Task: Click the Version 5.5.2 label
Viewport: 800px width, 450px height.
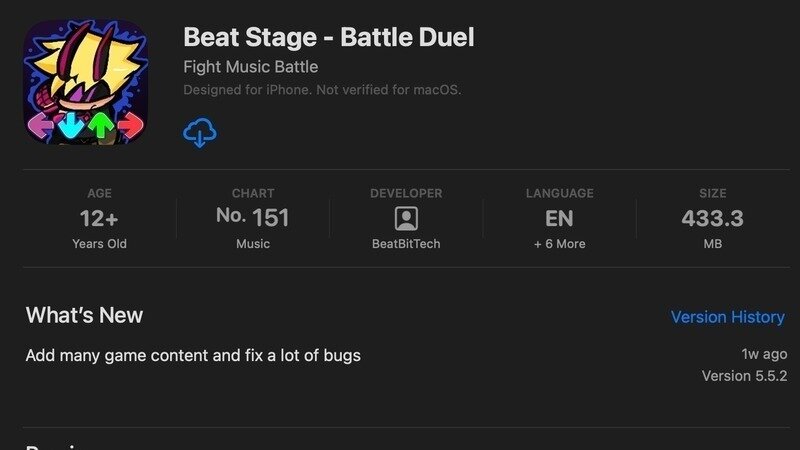Action: click(744, 376)
